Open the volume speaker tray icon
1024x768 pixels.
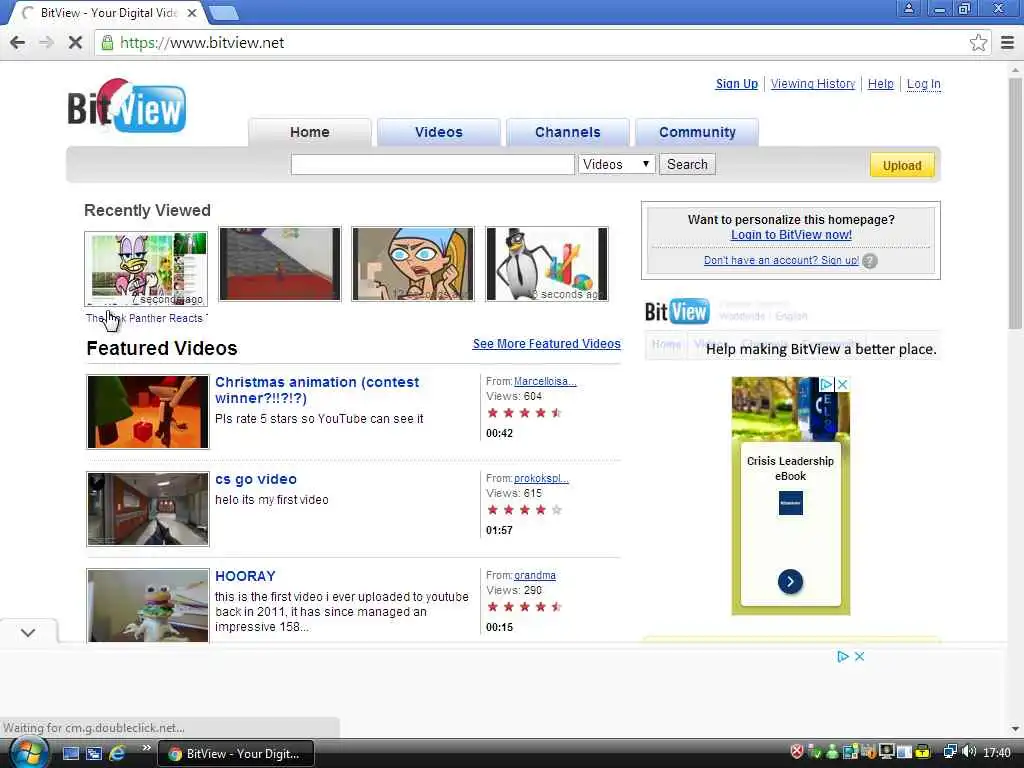[x=968, y=752]
